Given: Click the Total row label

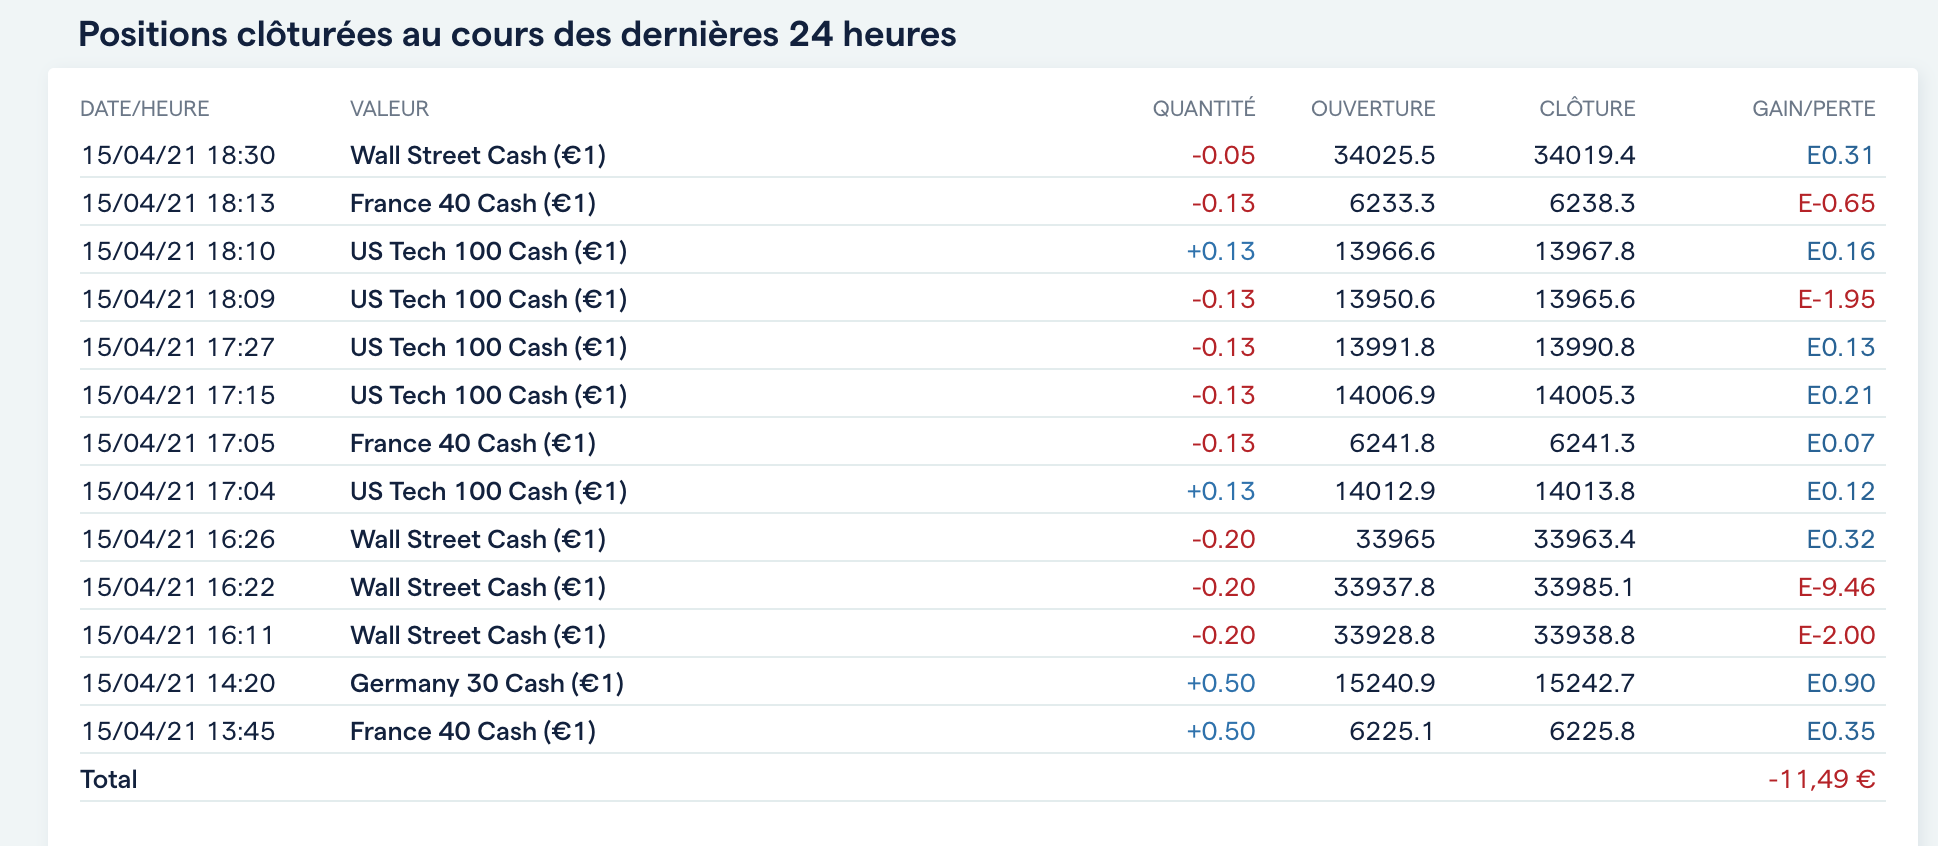Looking at the screenshot, I should (109, 780).
